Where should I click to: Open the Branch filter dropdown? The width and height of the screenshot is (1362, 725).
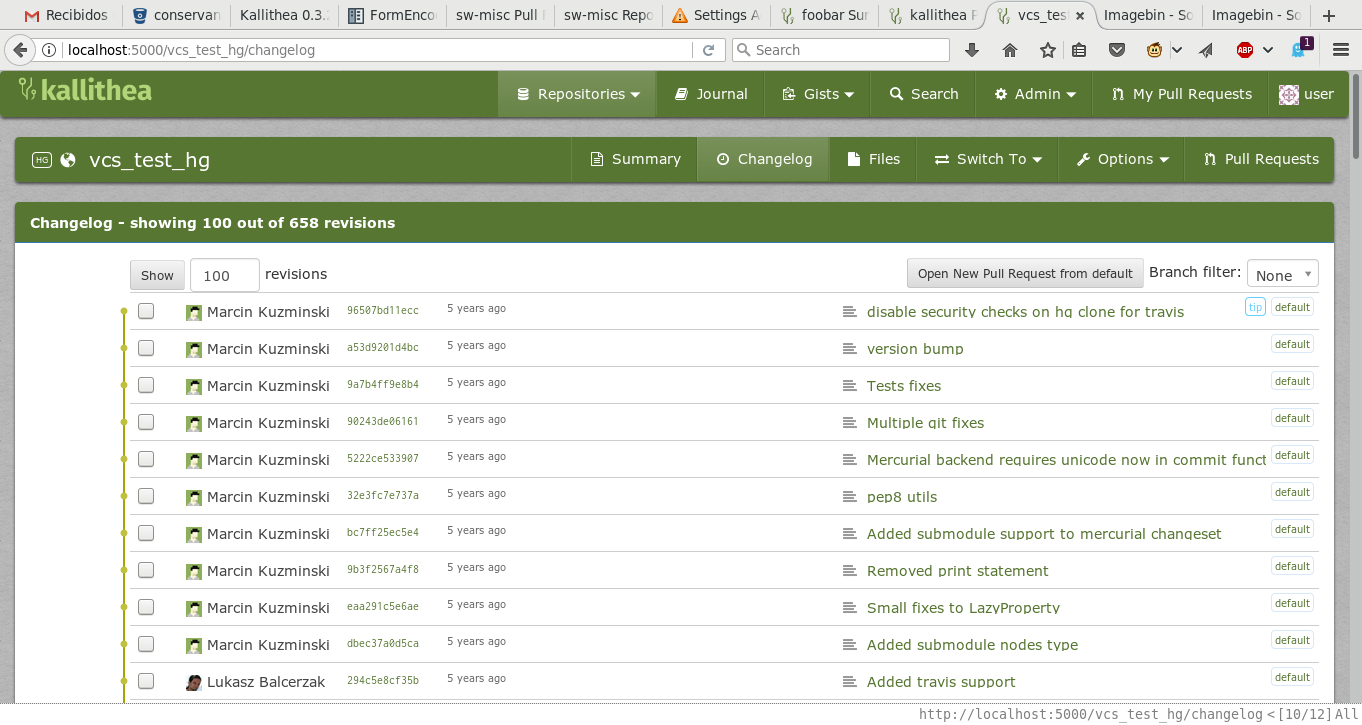[1282, 274]
